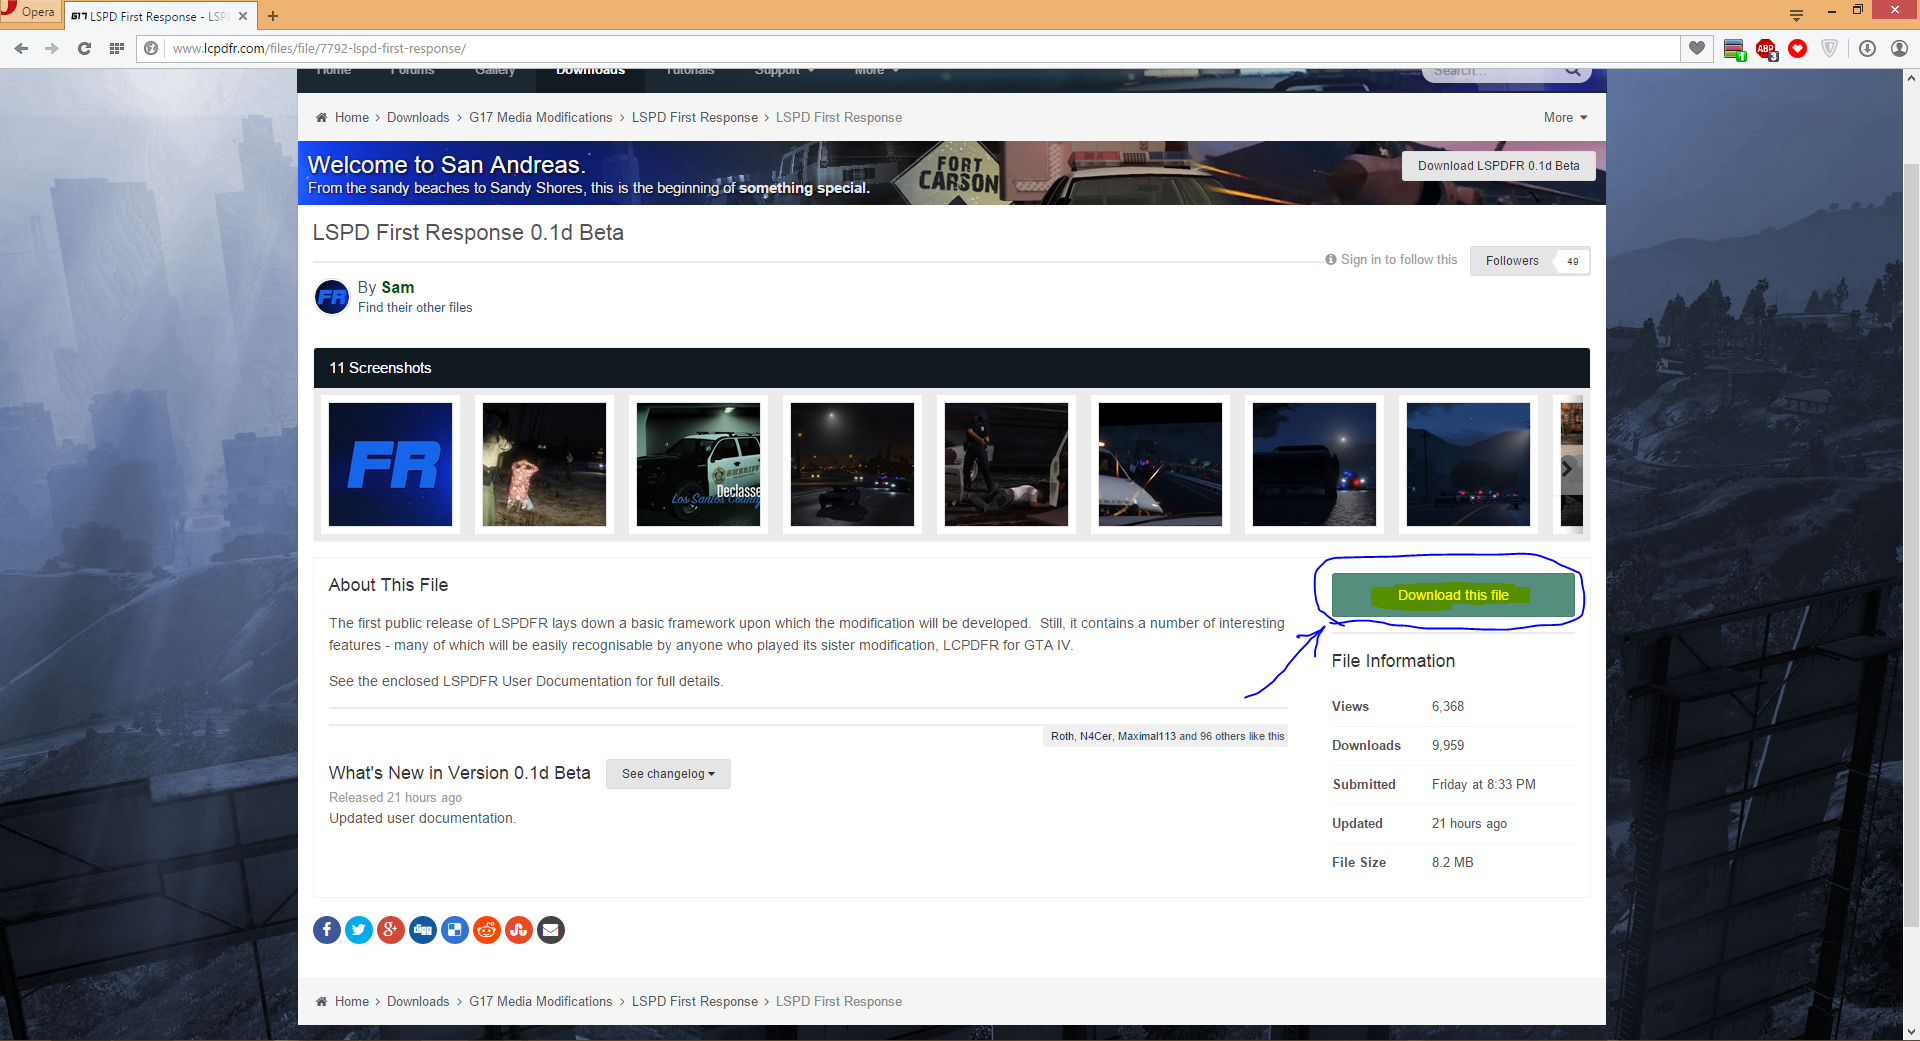The image size is (1920, 1041).
Task: Select the File Size value 8.2 MB
Action: [x=1452, y=862]
